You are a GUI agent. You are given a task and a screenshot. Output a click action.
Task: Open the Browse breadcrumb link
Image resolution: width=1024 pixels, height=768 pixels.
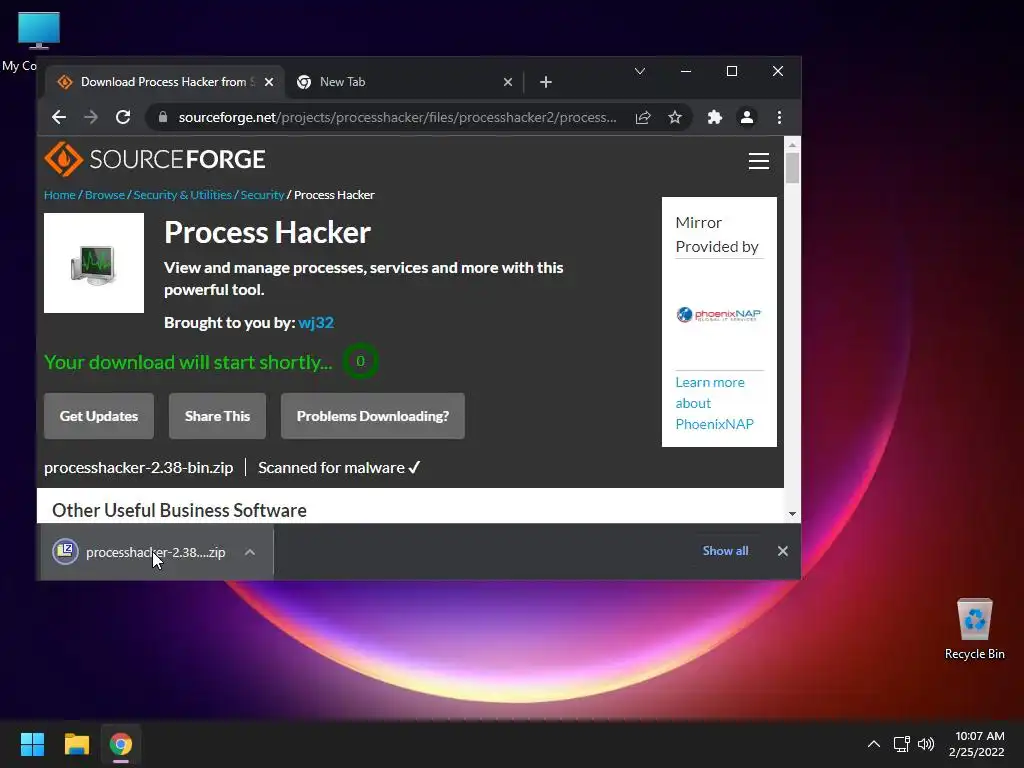pos(104,195)
